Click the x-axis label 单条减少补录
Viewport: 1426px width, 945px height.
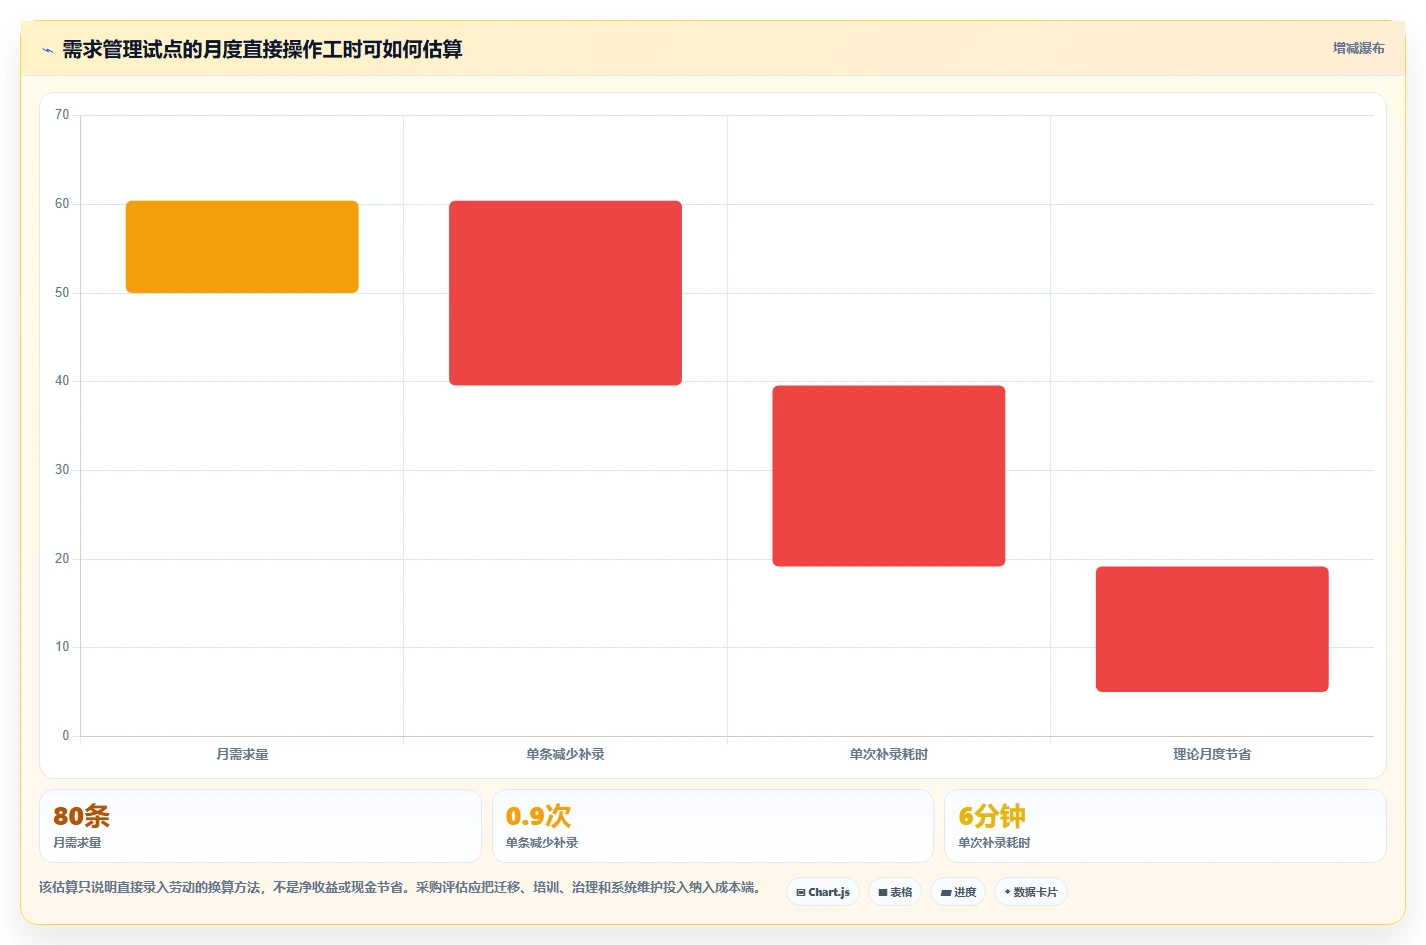[565, 754]
